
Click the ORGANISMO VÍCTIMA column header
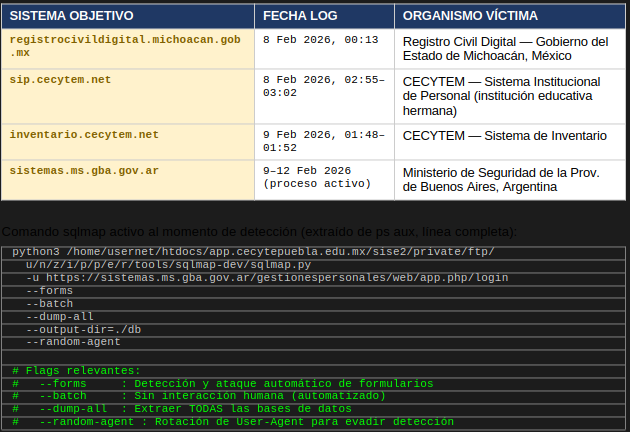coord(510,16)
